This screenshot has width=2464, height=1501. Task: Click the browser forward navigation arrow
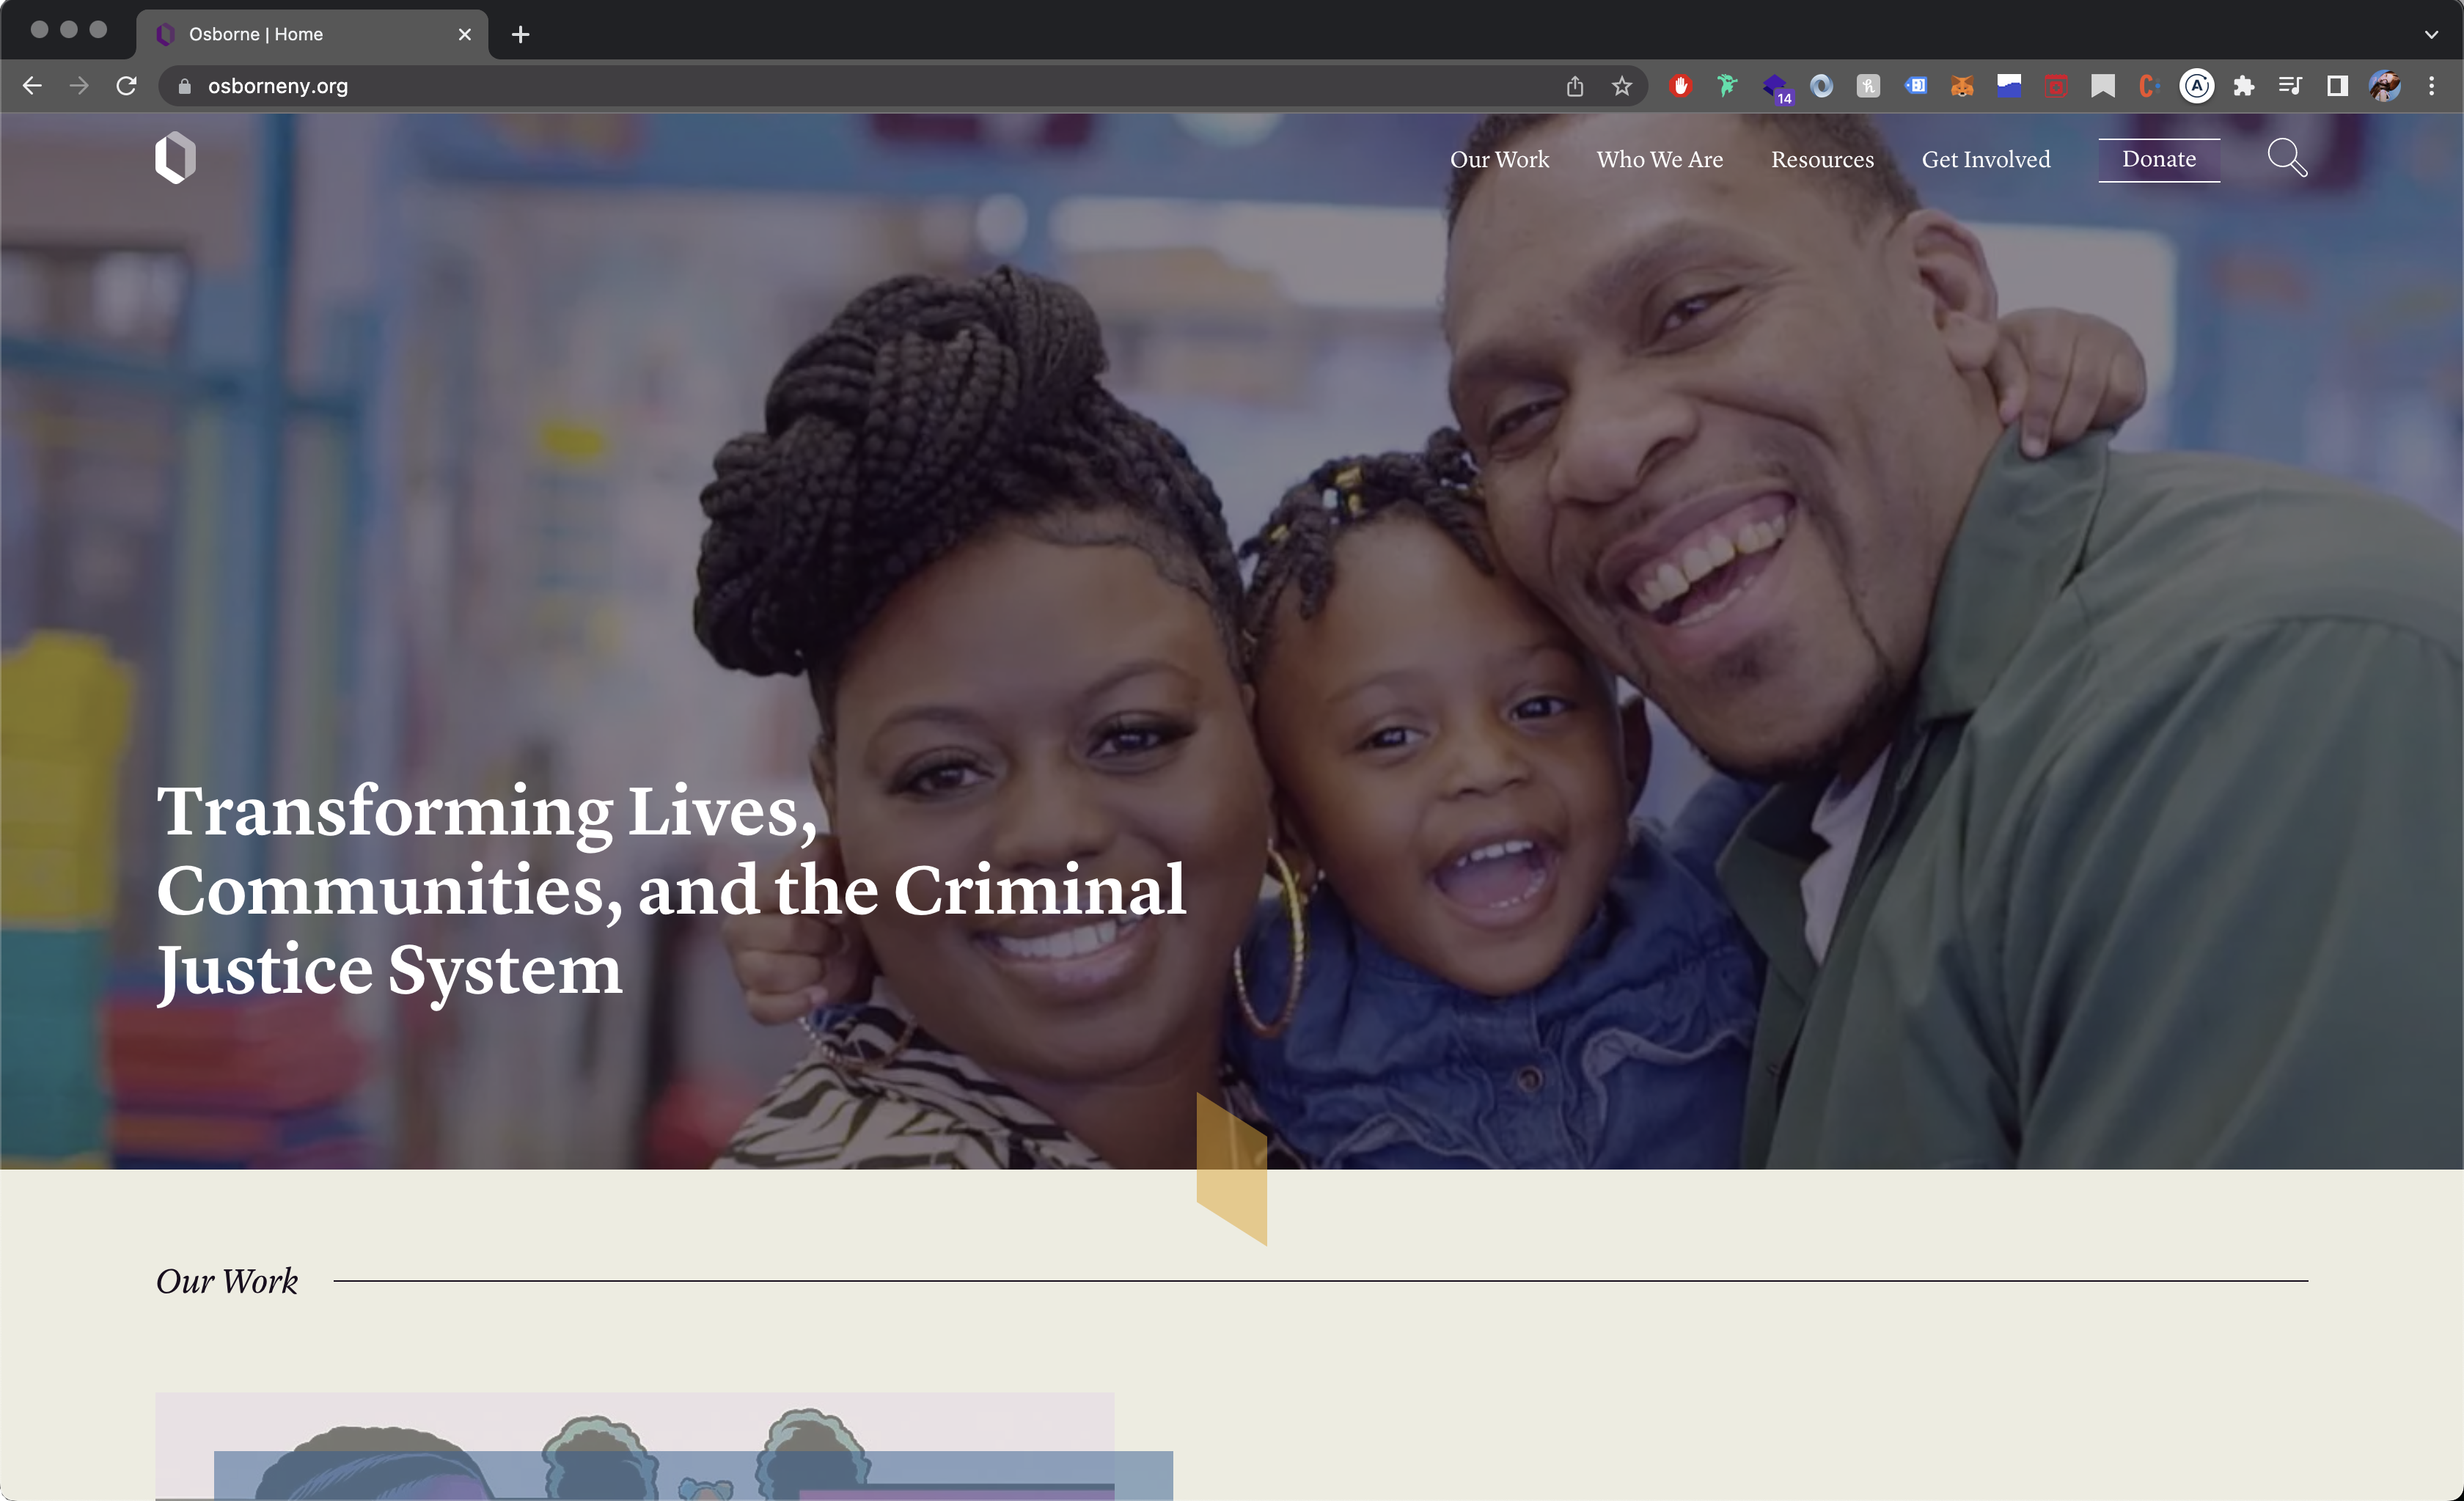(x=79, y=84)
